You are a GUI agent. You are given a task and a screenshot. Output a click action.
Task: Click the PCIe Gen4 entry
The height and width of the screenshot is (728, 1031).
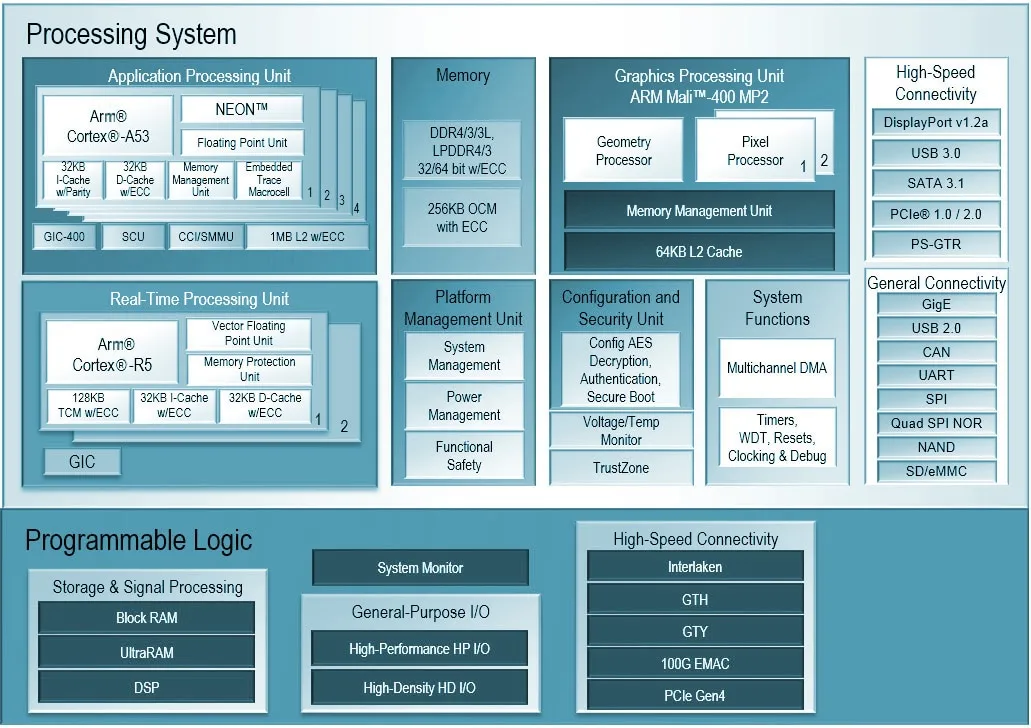point(695,694)
